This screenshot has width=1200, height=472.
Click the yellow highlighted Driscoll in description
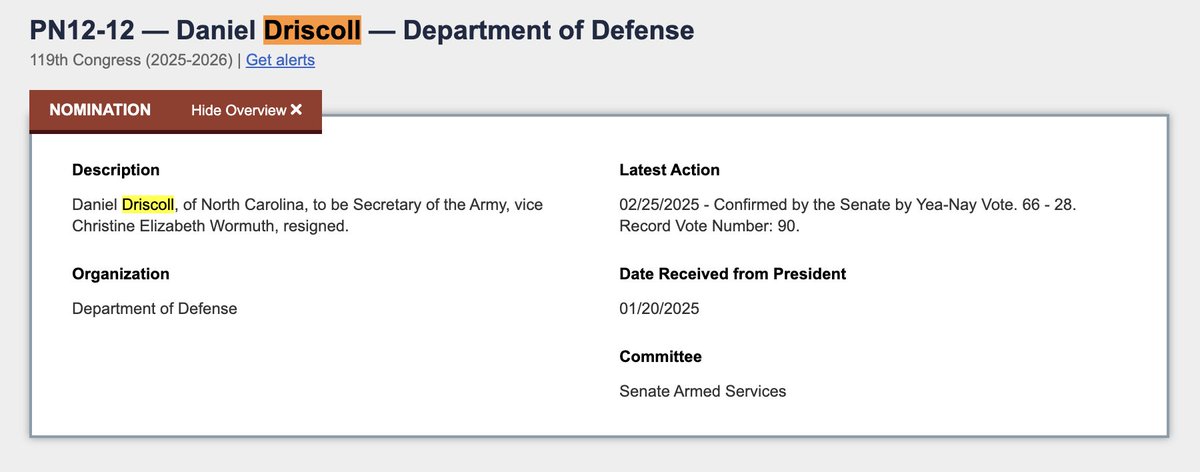point(148,204)
